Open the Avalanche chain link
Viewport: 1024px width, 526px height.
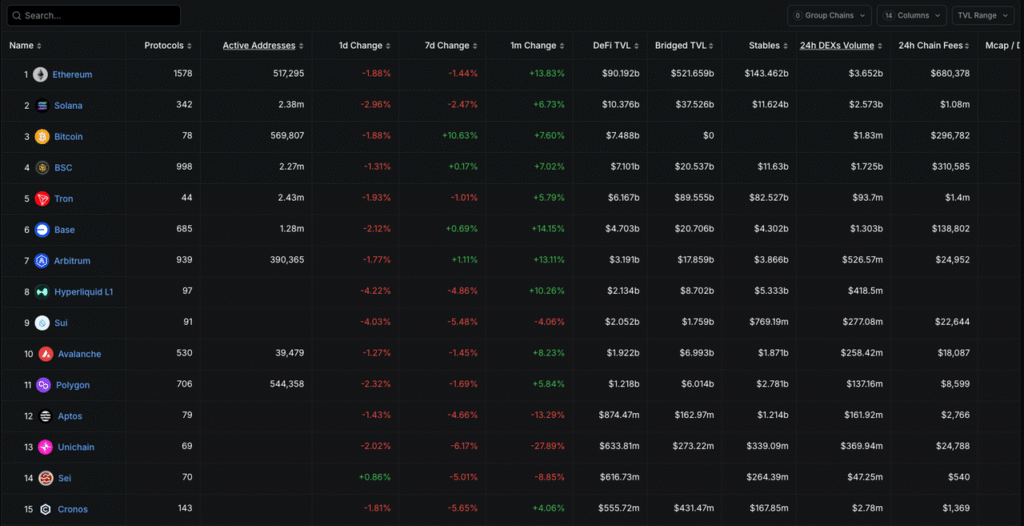coord(80,353)
